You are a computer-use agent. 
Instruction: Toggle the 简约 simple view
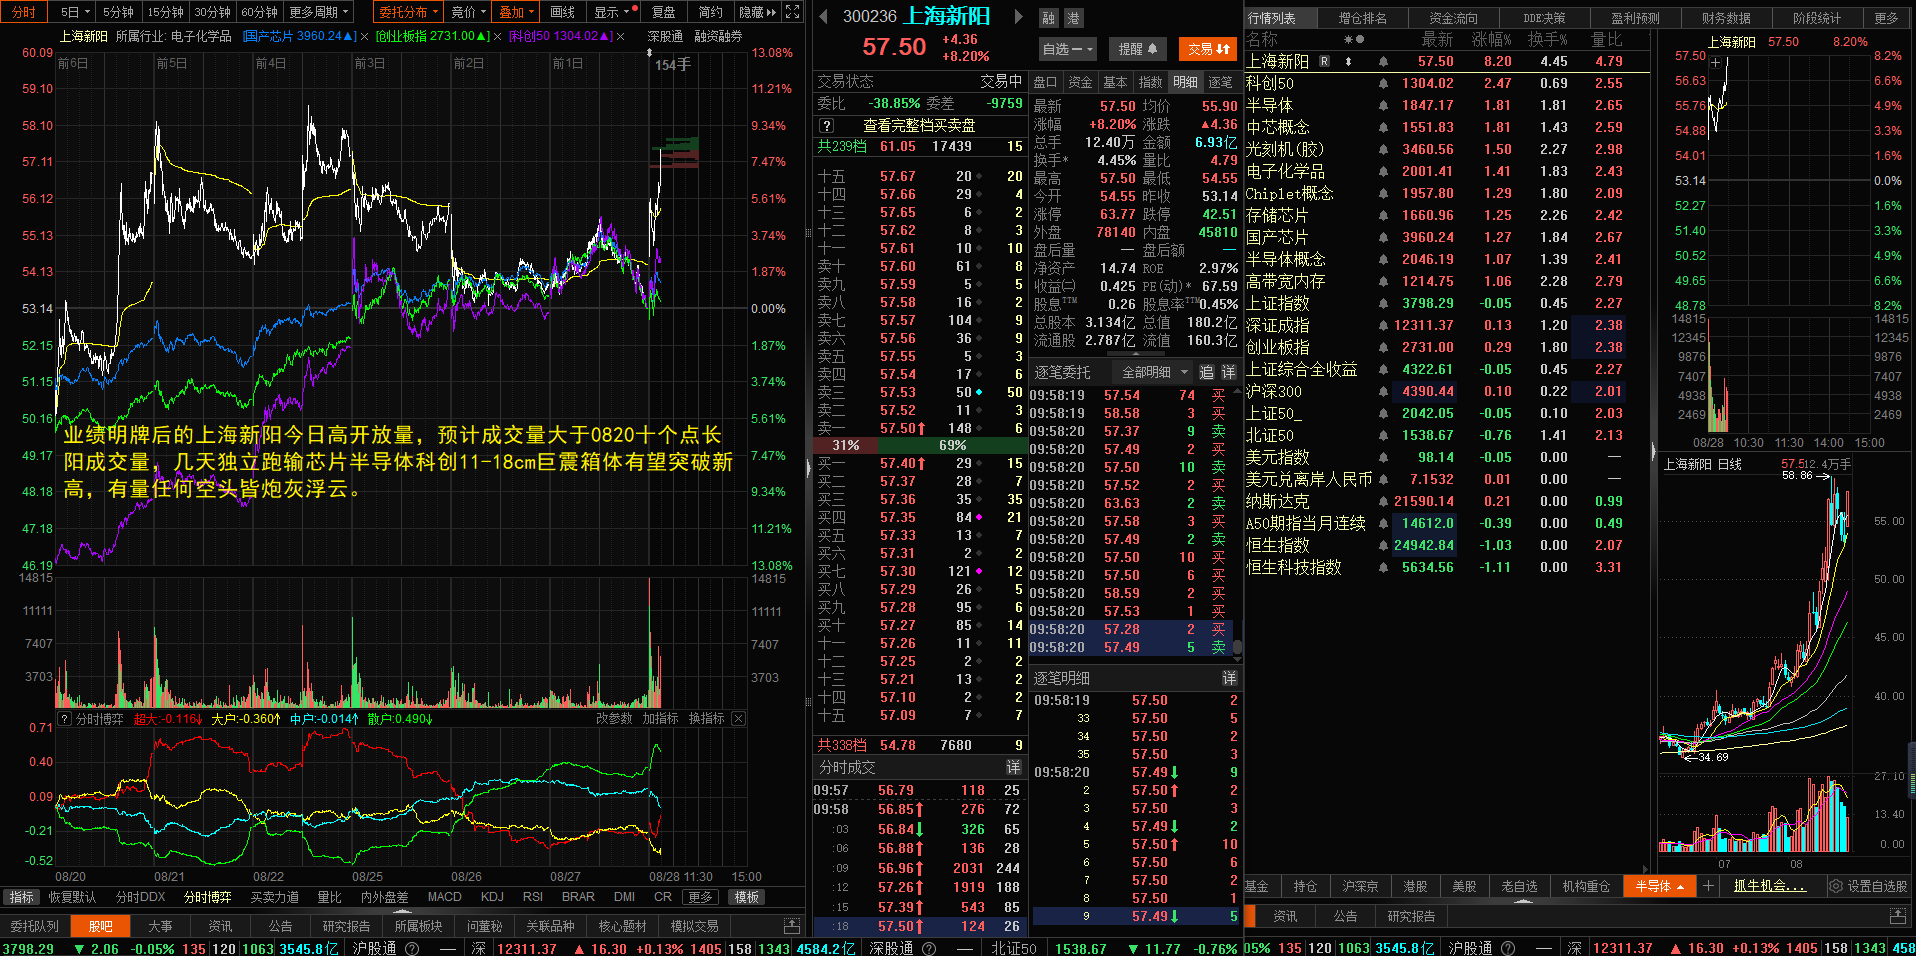710,12
